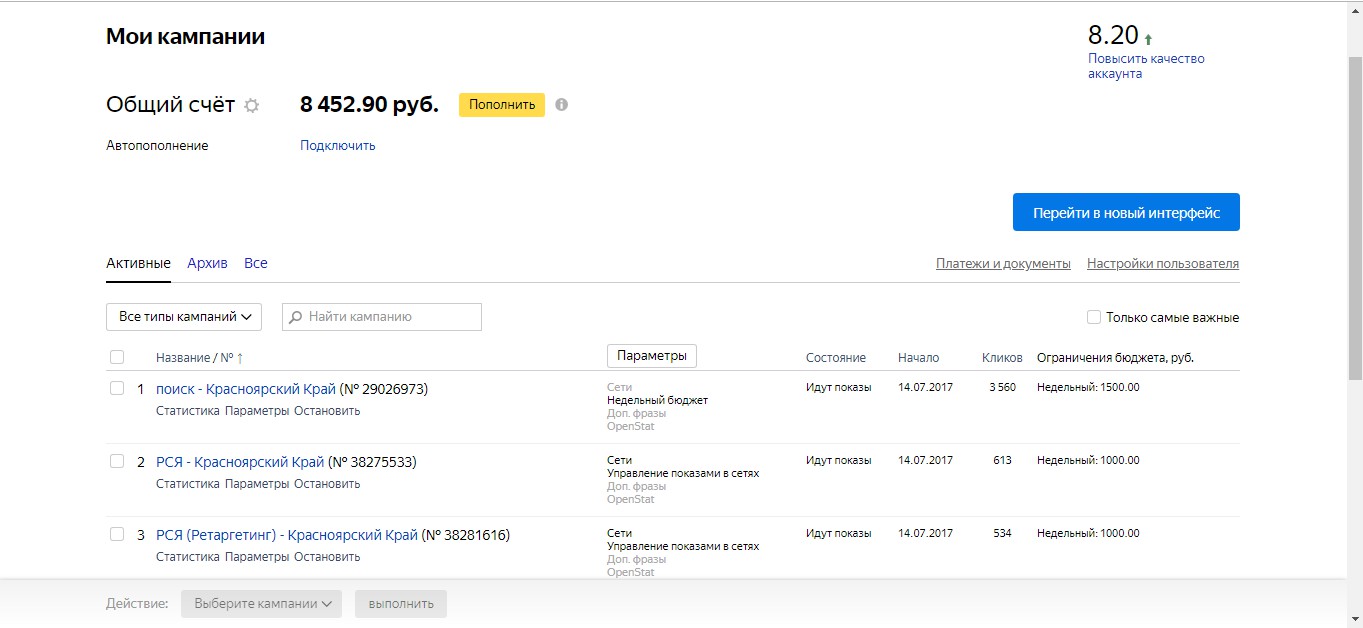The width and height of the screenshot is (1363, 628).
Task: Open Платежи и документы link
Action: (1003, 264)
